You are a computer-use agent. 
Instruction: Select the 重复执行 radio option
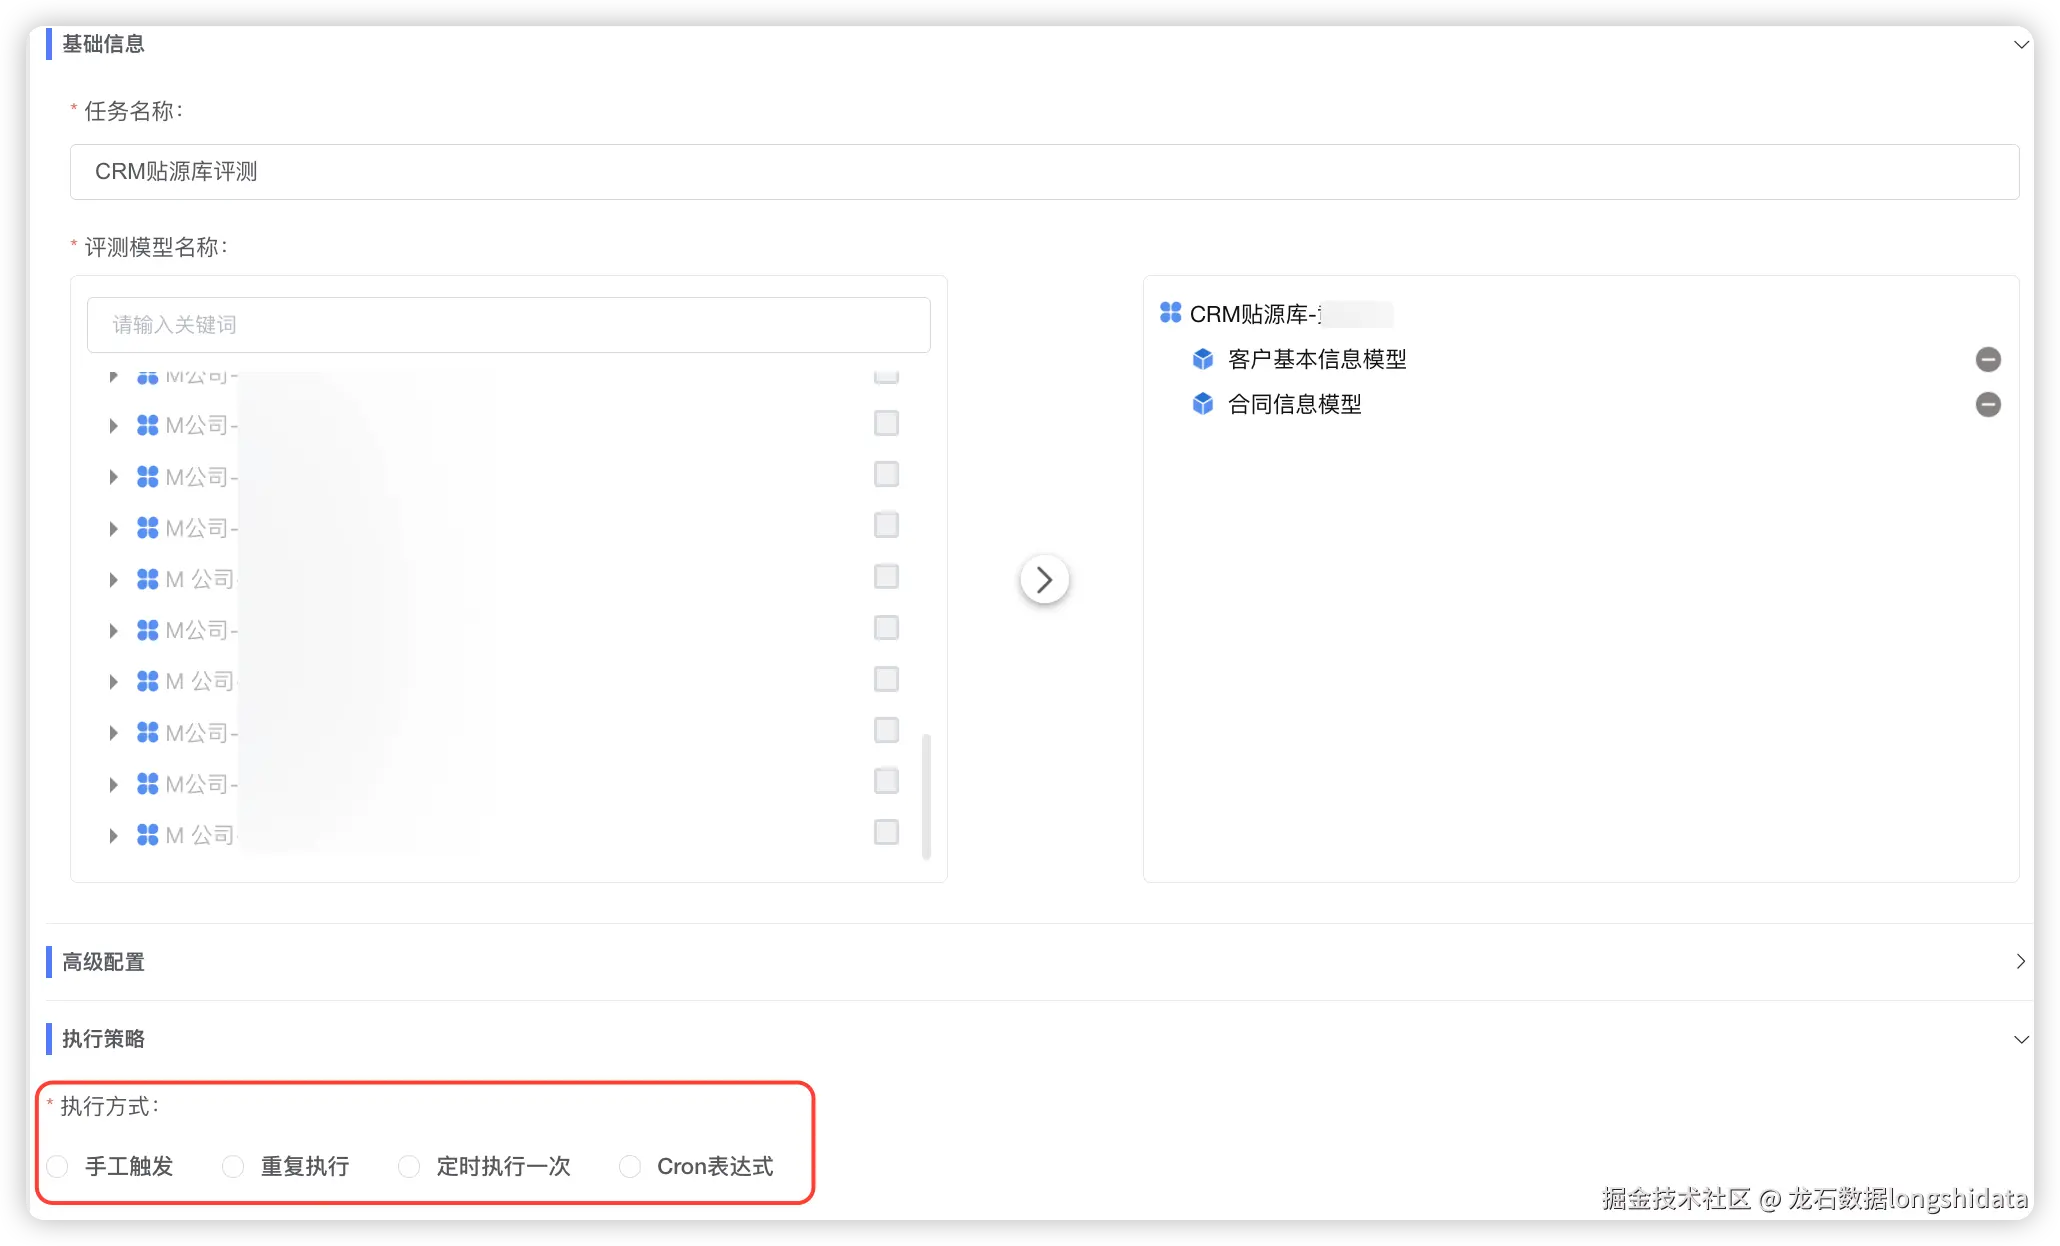click(x=233, y=1166)
